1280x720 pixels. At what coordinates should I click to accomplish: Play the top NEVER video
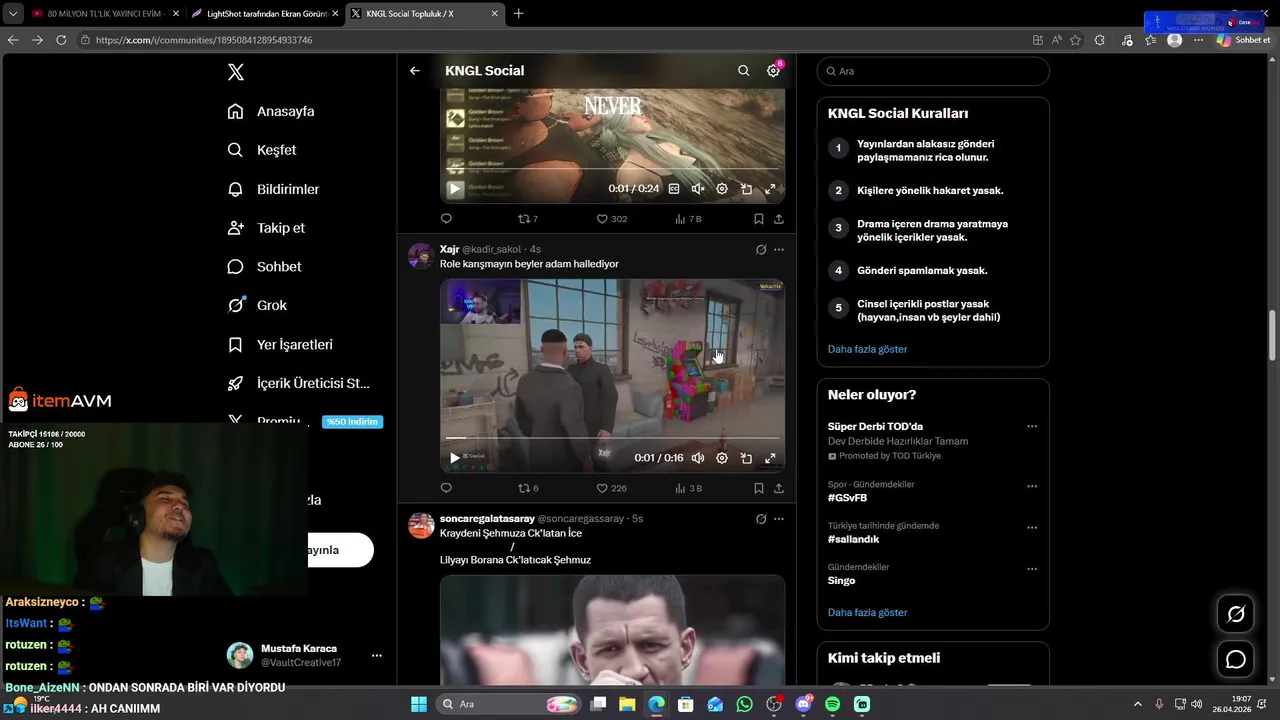point(455,189)
